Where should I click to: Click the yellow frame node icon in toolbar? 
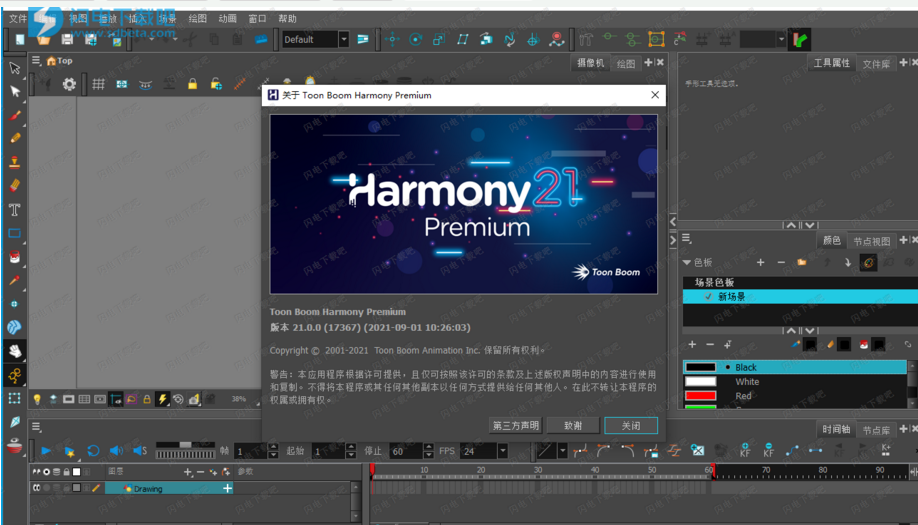pyautogui.click(x=656, y=39)
